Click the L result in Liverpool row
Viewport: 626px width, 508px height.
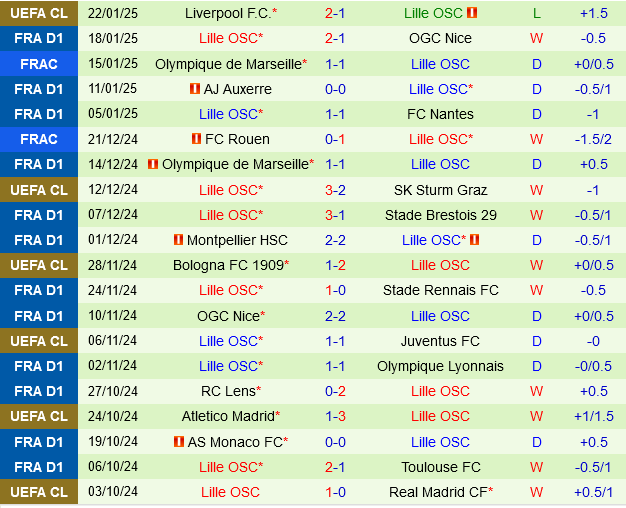click(537, 13)
